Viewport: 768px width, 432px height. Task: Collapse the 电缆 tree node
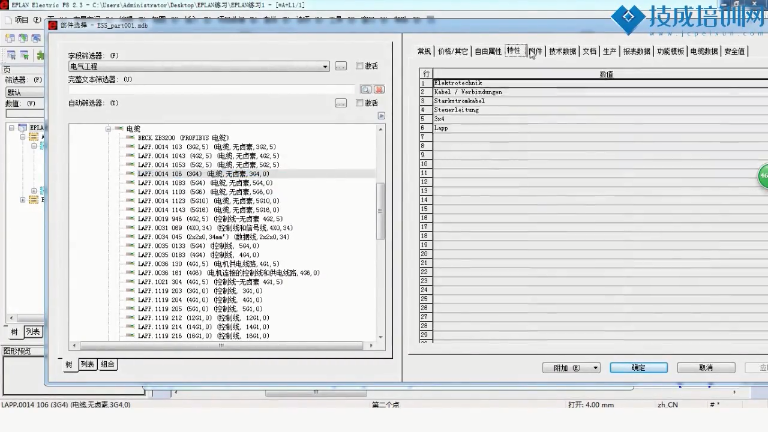[x=108, y=129]
